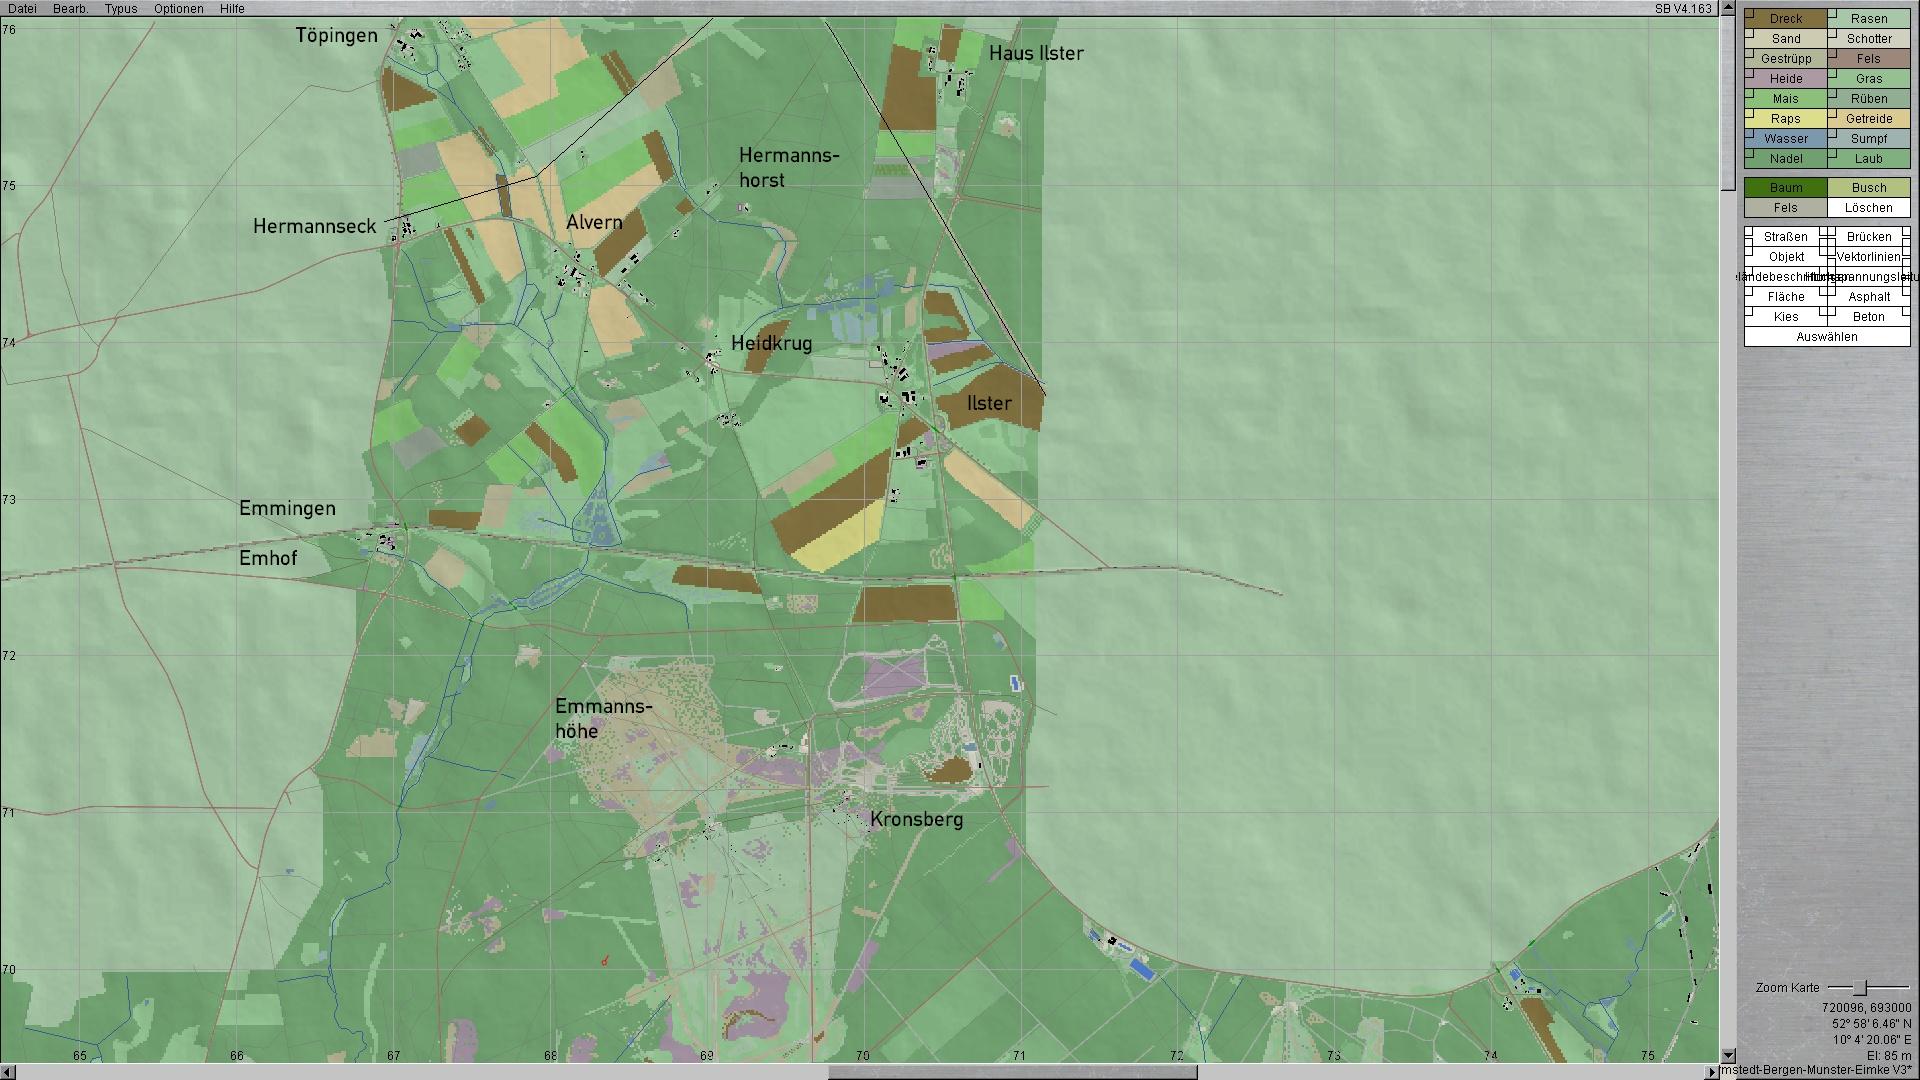Toggle the checkbox right of Brücken
1920x1080 pixels.
tap(1906, 233)
